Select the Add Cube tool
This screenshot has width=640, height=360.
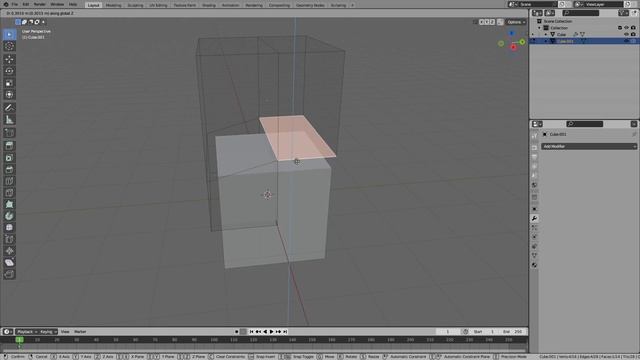tap(9, 133)
